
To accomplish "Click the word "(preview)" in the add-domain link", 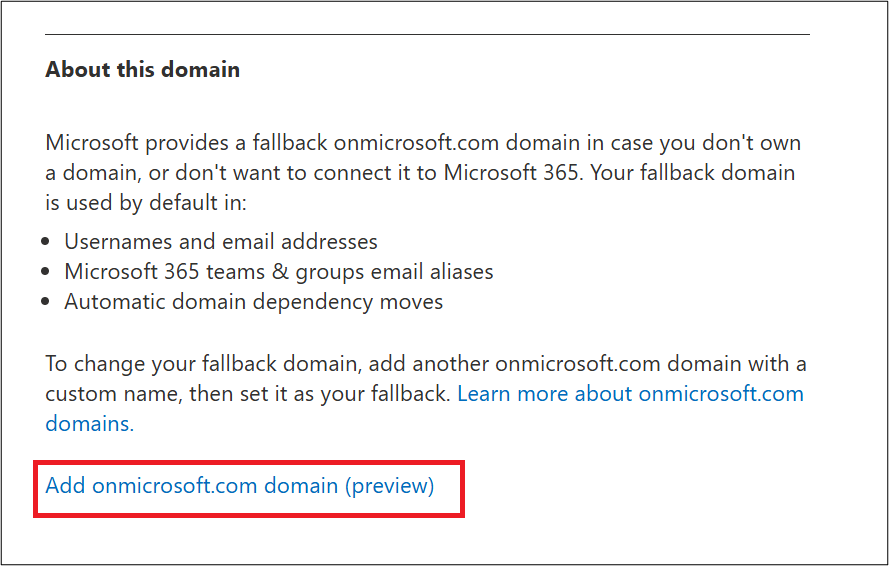I will tap(389, 486).
